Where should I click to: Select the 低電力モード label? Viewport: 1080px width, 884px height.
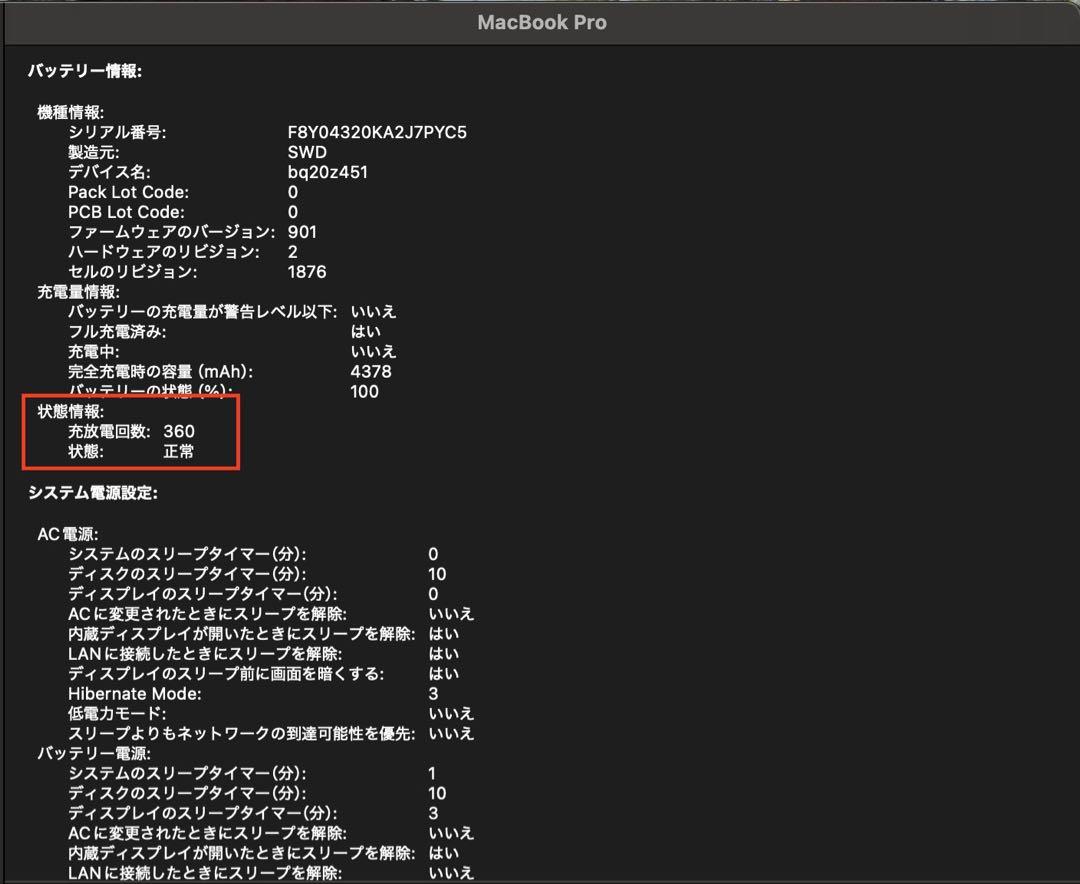point(117,715)
